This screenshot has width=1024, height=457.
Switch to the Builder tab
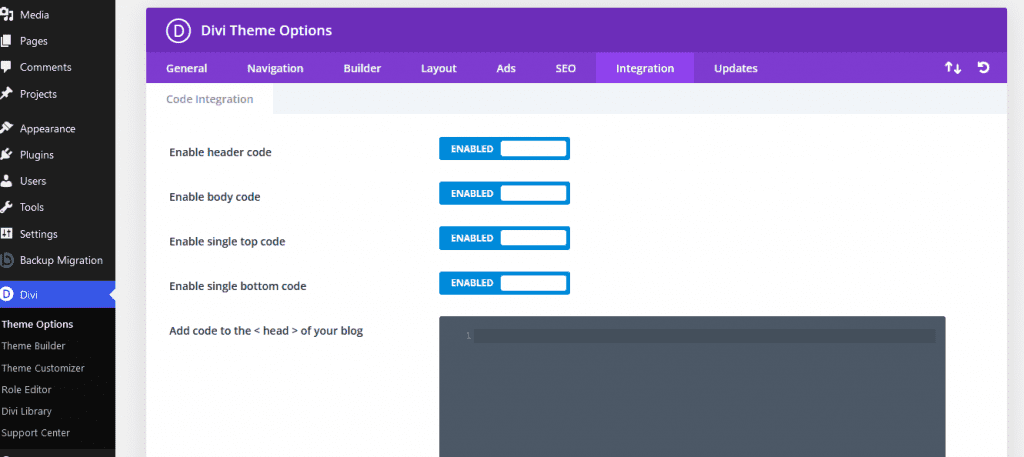[362, 68]
